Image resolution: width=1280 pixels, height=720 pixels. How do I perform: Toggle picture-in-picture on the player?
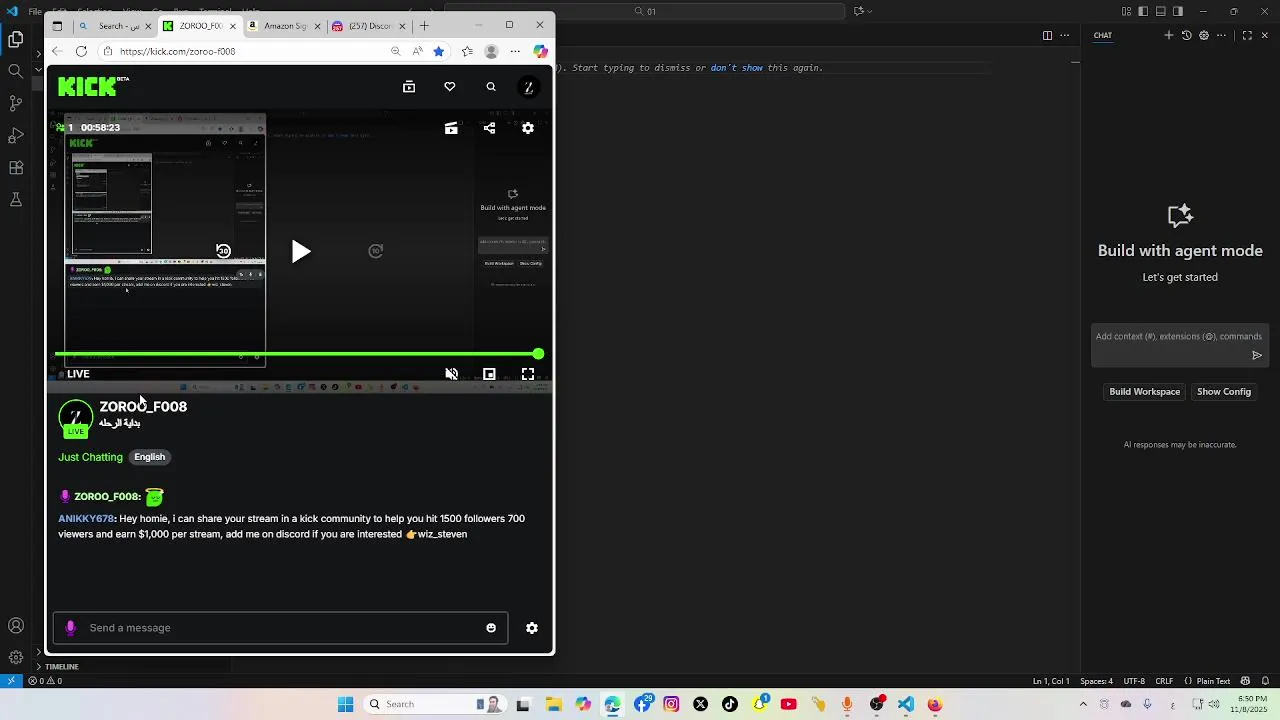point(489,374)
